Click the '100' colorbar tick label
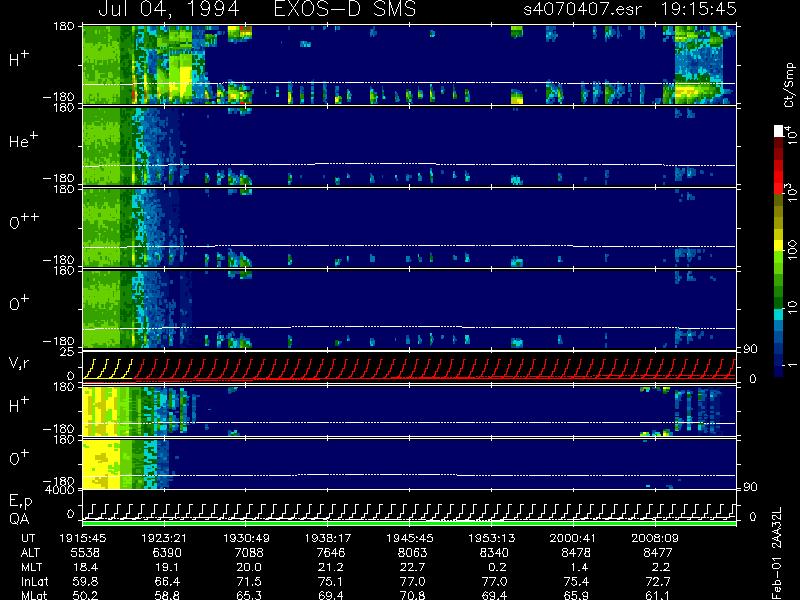 click(791, 250)
